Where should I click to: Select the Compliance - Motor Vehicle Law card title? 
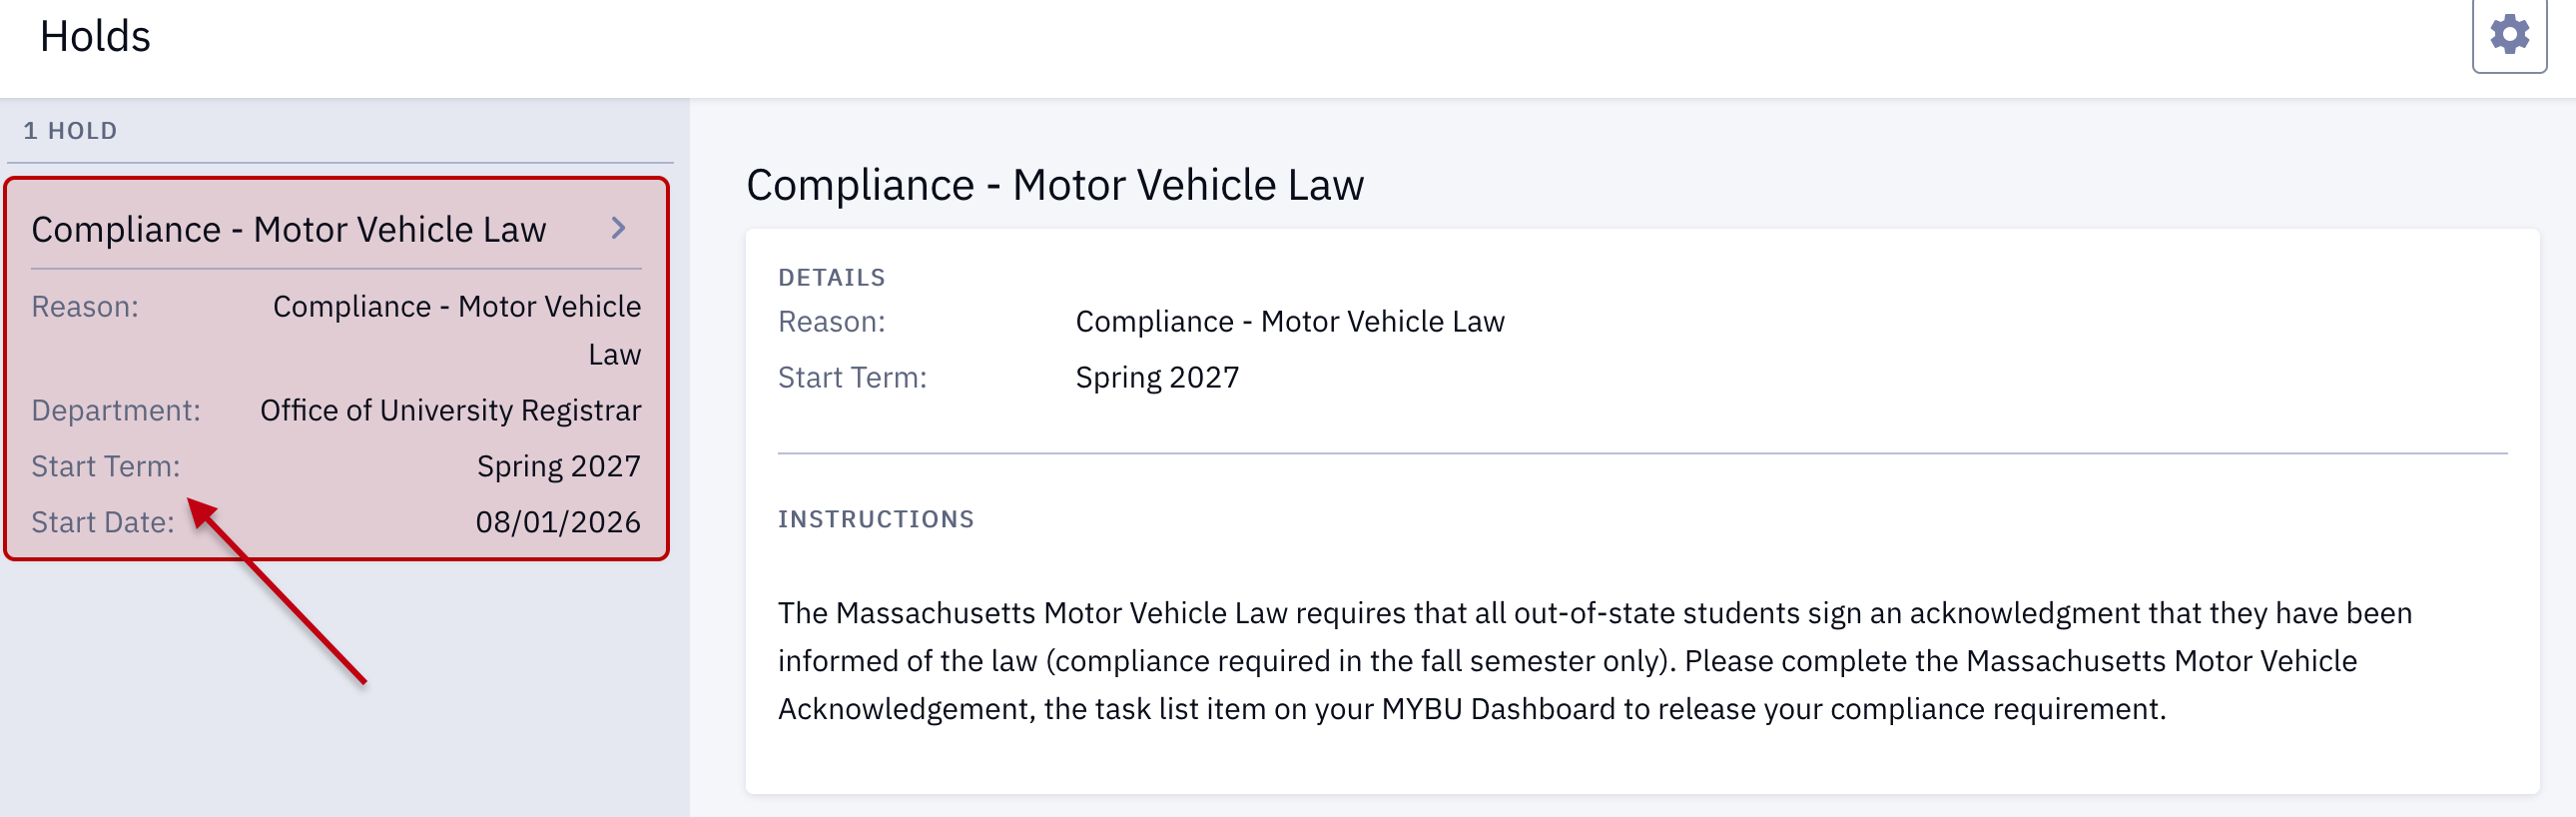point(289,229)
